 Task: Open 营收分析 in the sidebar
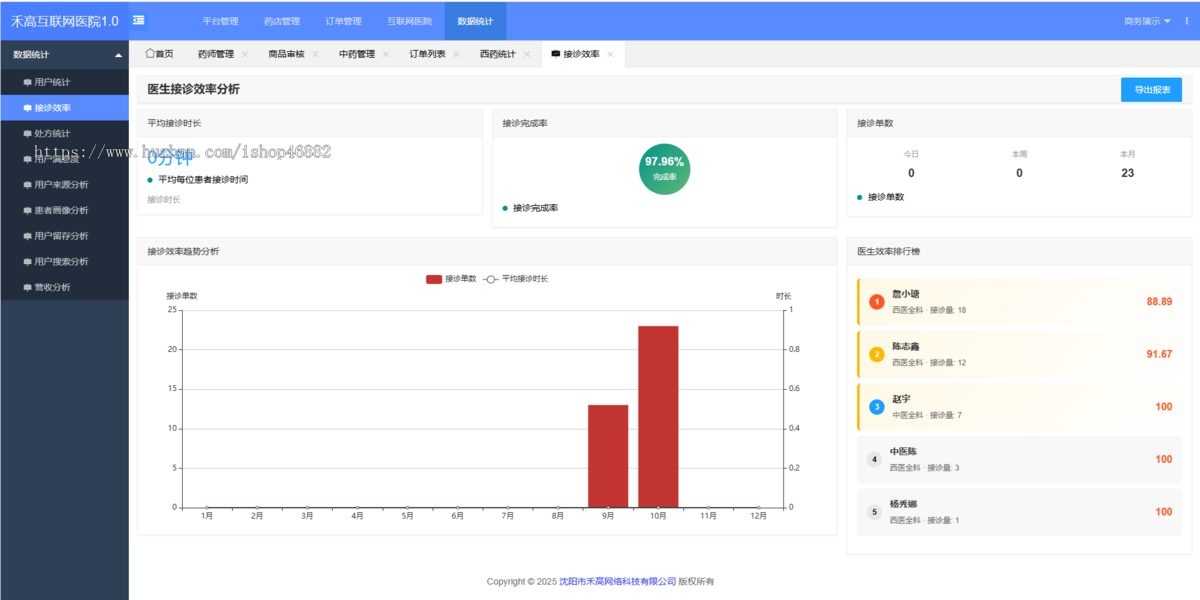(64, 287)
